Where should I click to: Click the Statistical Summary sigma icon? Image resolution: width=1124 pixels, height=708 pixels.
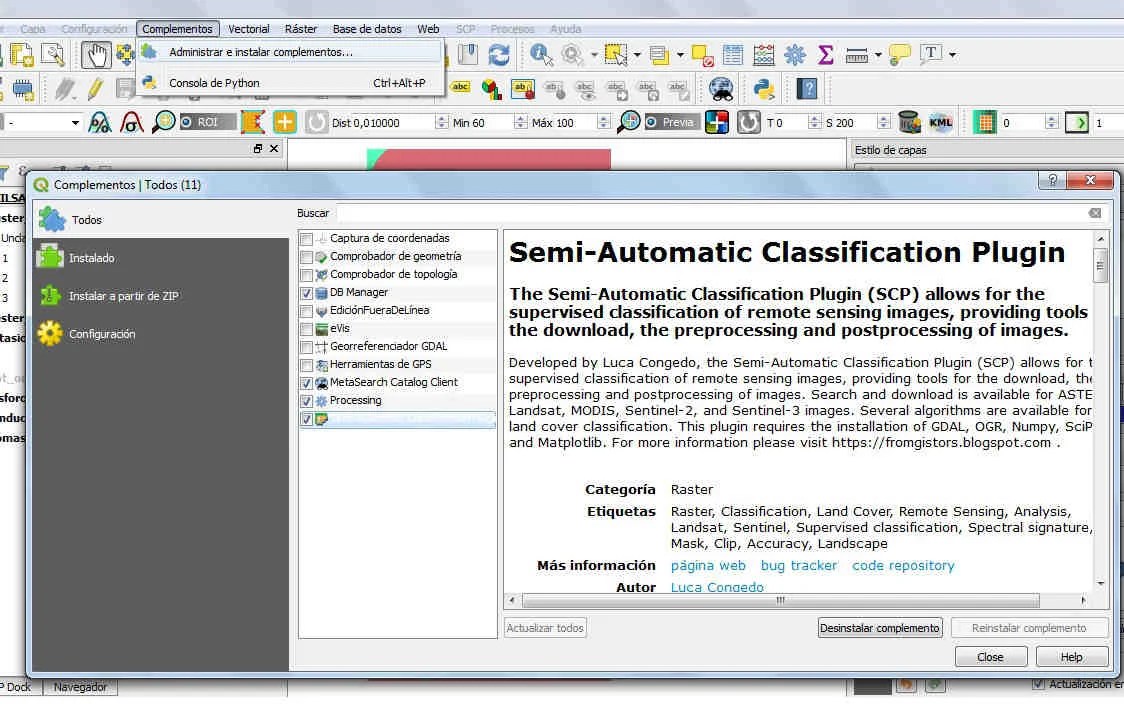pos(825,54)
